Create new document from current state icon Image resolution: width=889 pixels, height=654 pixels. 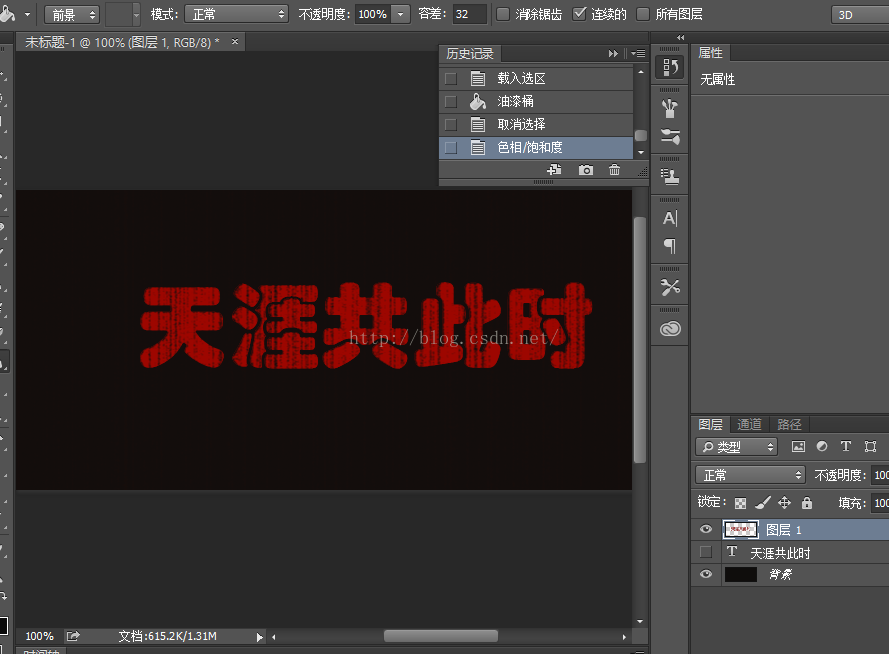pos(554,169)
